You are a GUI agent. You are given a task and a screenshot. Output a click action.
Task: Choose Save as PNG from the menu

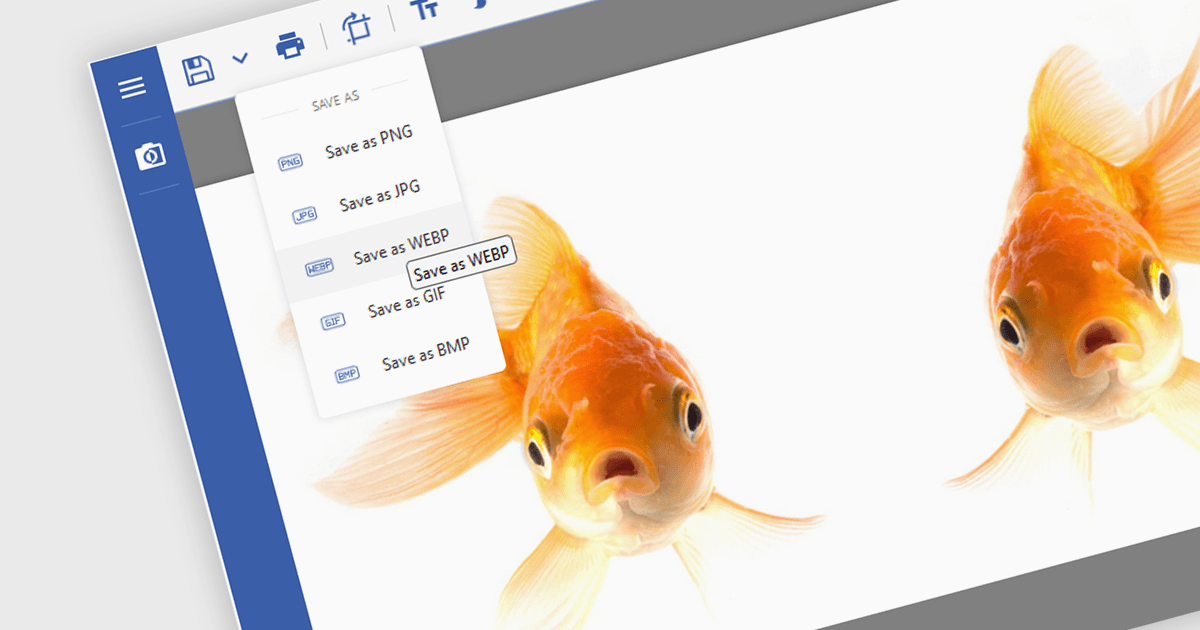pyautogui.click(x=368, y=142)
